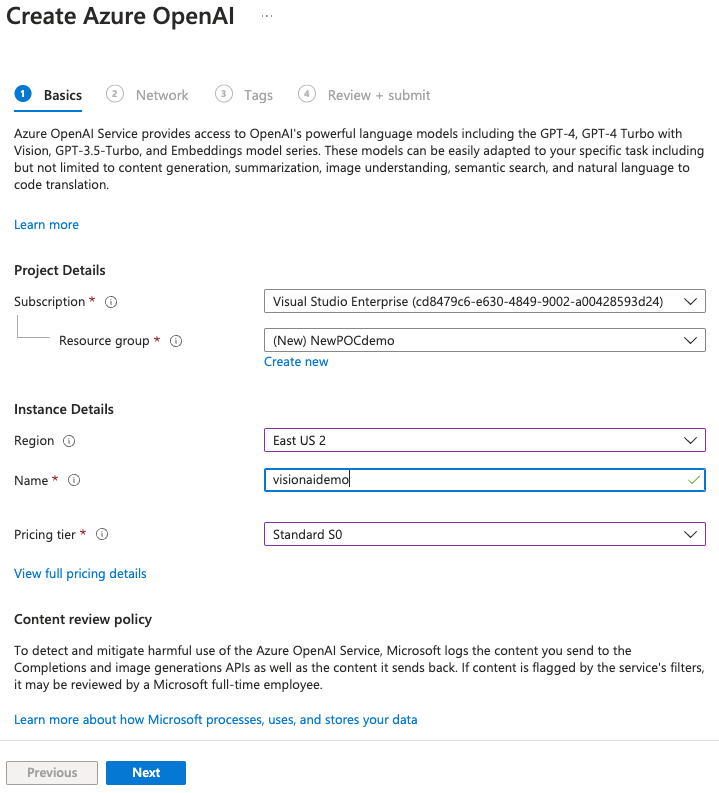Click the info icon beside Subscription

pos(111,302)
